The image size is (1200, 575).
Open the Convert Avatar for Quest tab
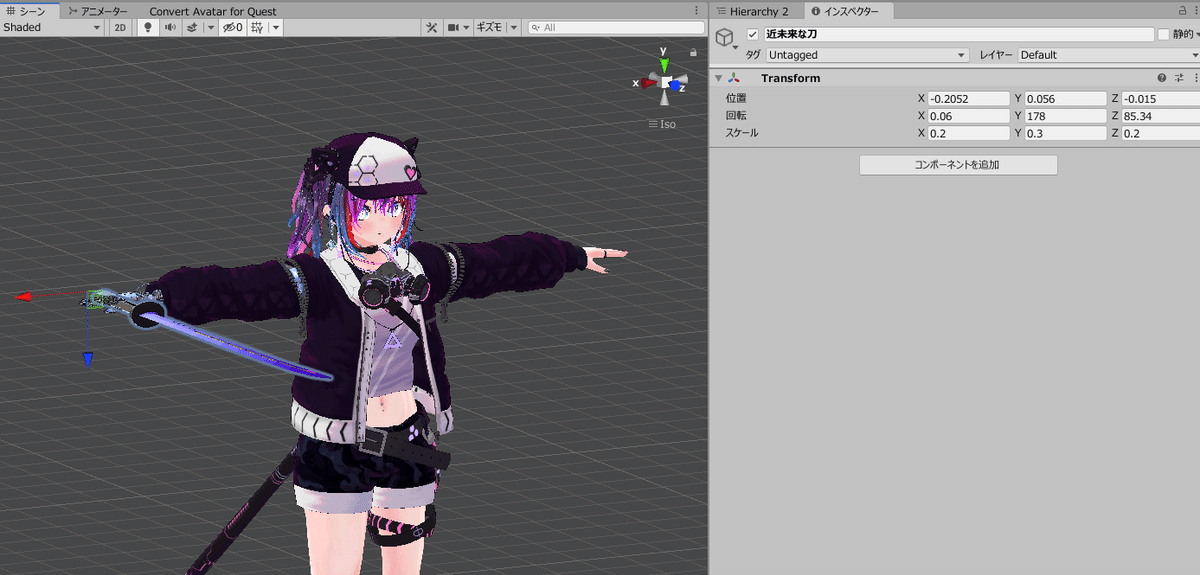(x=212, y=11)
